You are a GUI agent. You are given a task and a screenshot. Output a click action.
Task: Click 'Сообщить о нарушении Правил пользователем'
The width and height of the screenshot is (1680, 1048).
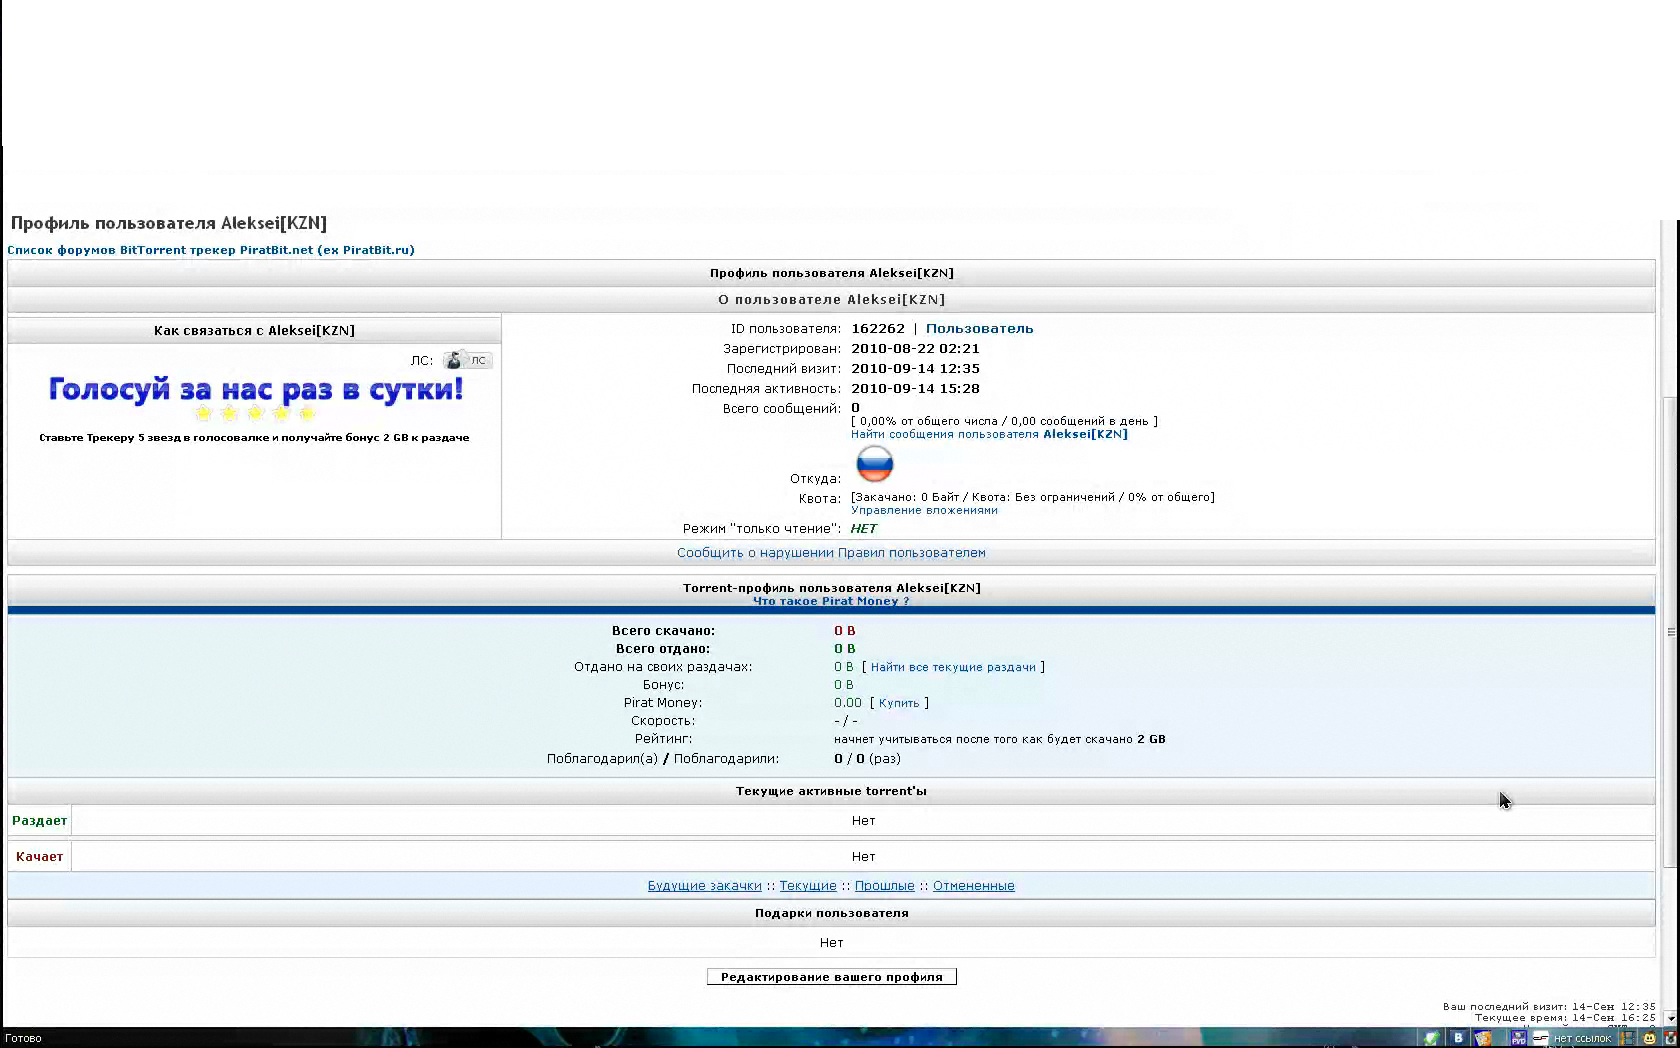831,553
